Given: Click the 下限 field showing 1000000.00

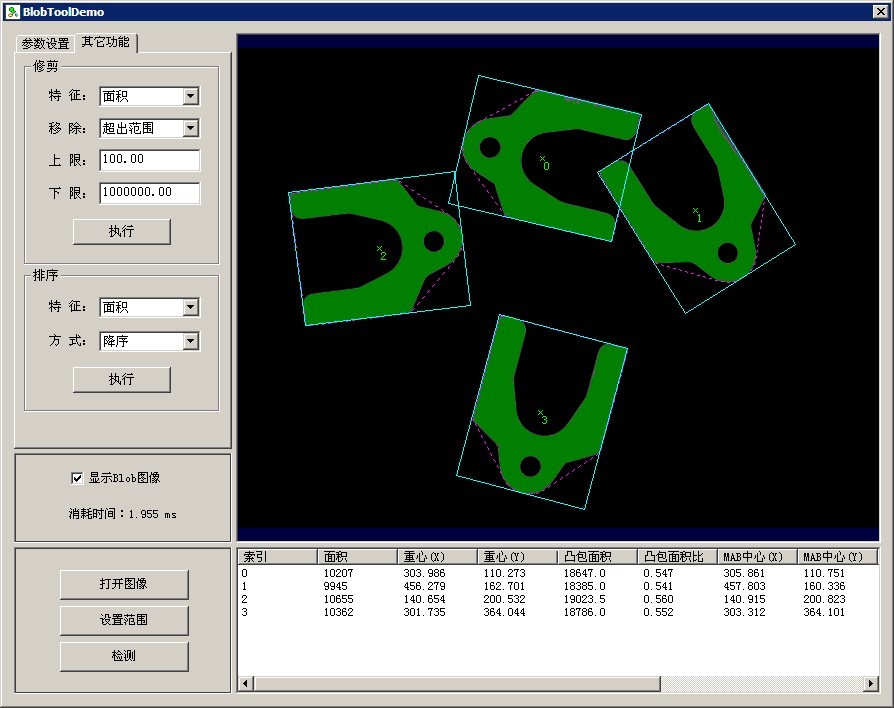Looking at the screenshot, I should 149,192.
